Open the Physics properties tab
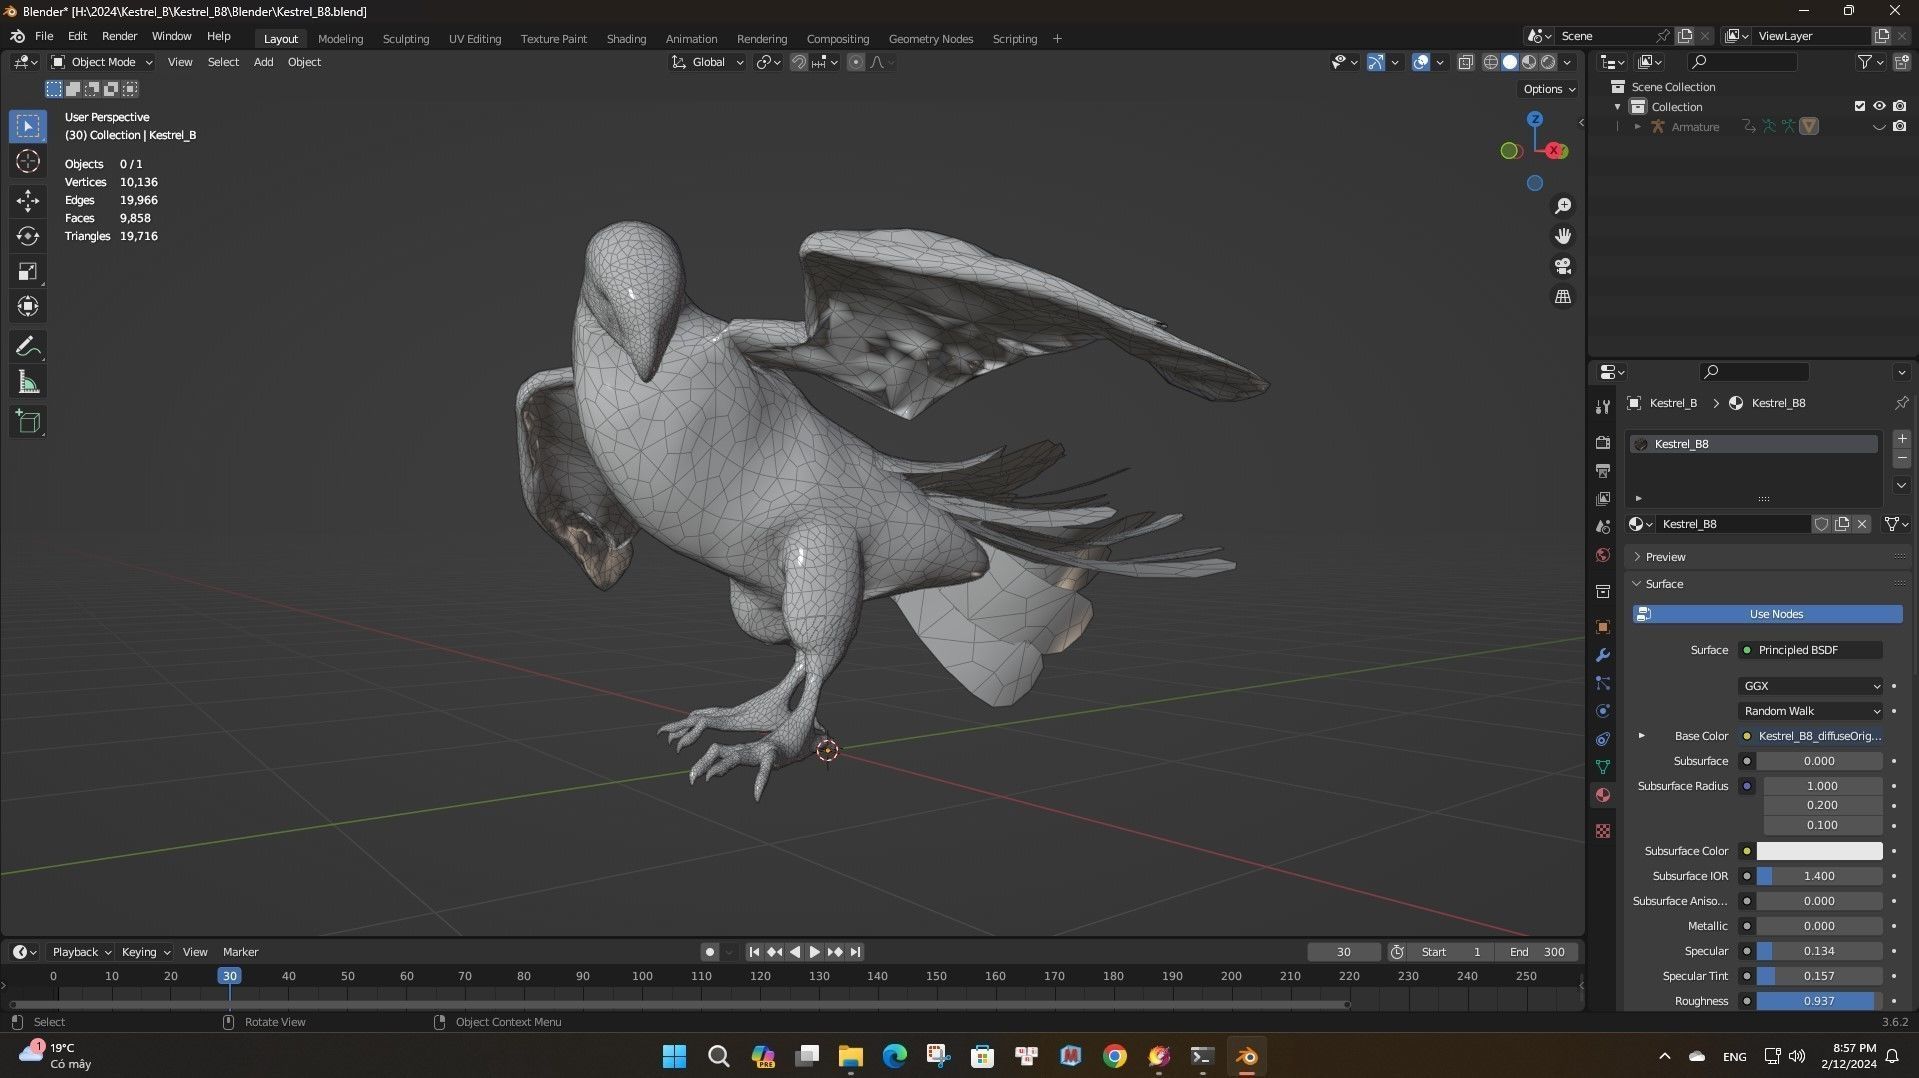1919x1078 pixels. tap(1603, 711)
